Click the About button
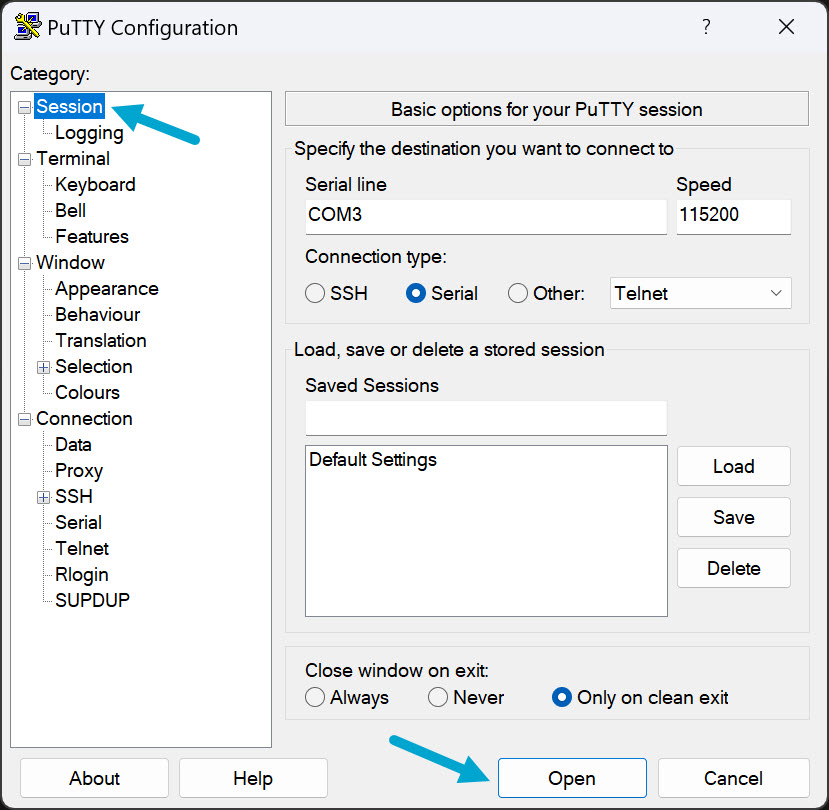Viewport: 829px width, 810px height. pyautogui.click(x=93, y=778)
